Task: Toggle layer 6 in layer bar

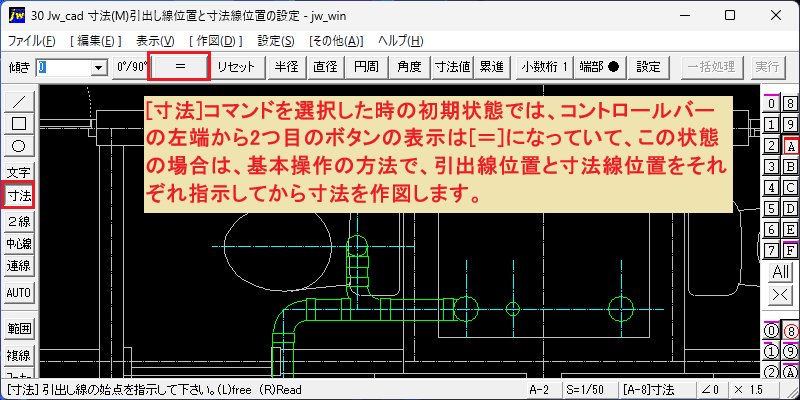Action: click(x=772, y=230)
